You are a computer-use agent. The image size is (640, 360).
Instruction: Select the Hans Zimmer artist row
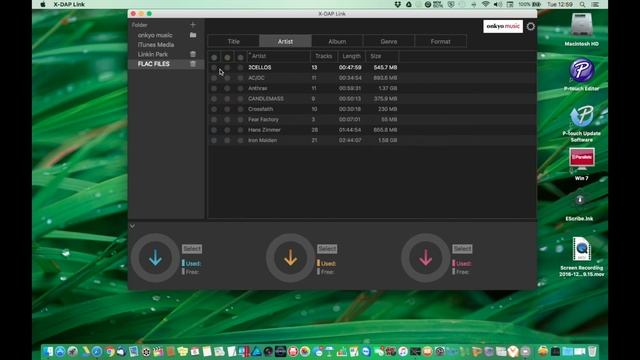coord(371,130)
